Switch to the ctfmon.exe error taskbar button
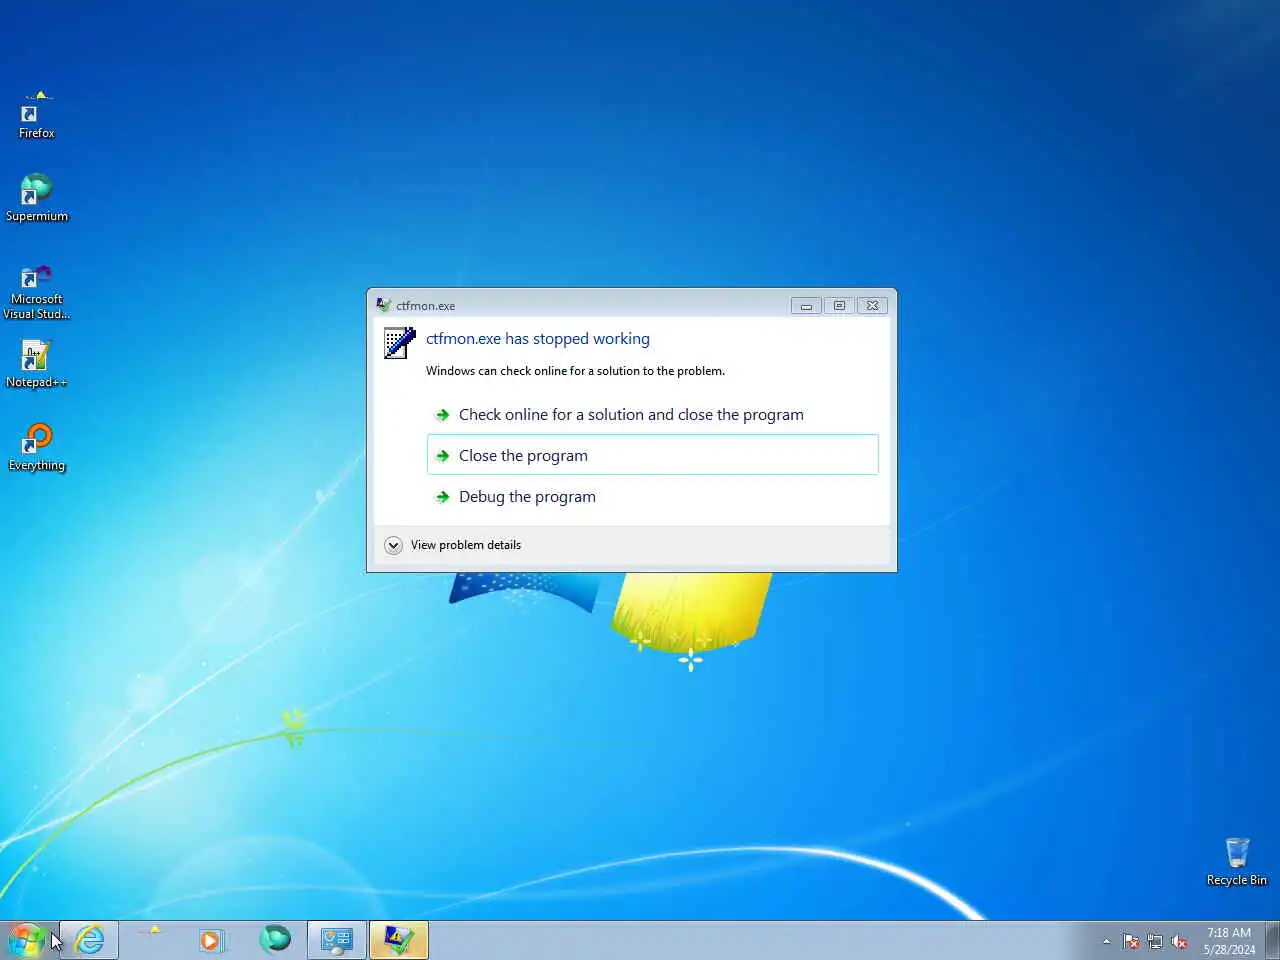Image resolution: width=1280 pixels, height=960 pixels. coord(399,940)
